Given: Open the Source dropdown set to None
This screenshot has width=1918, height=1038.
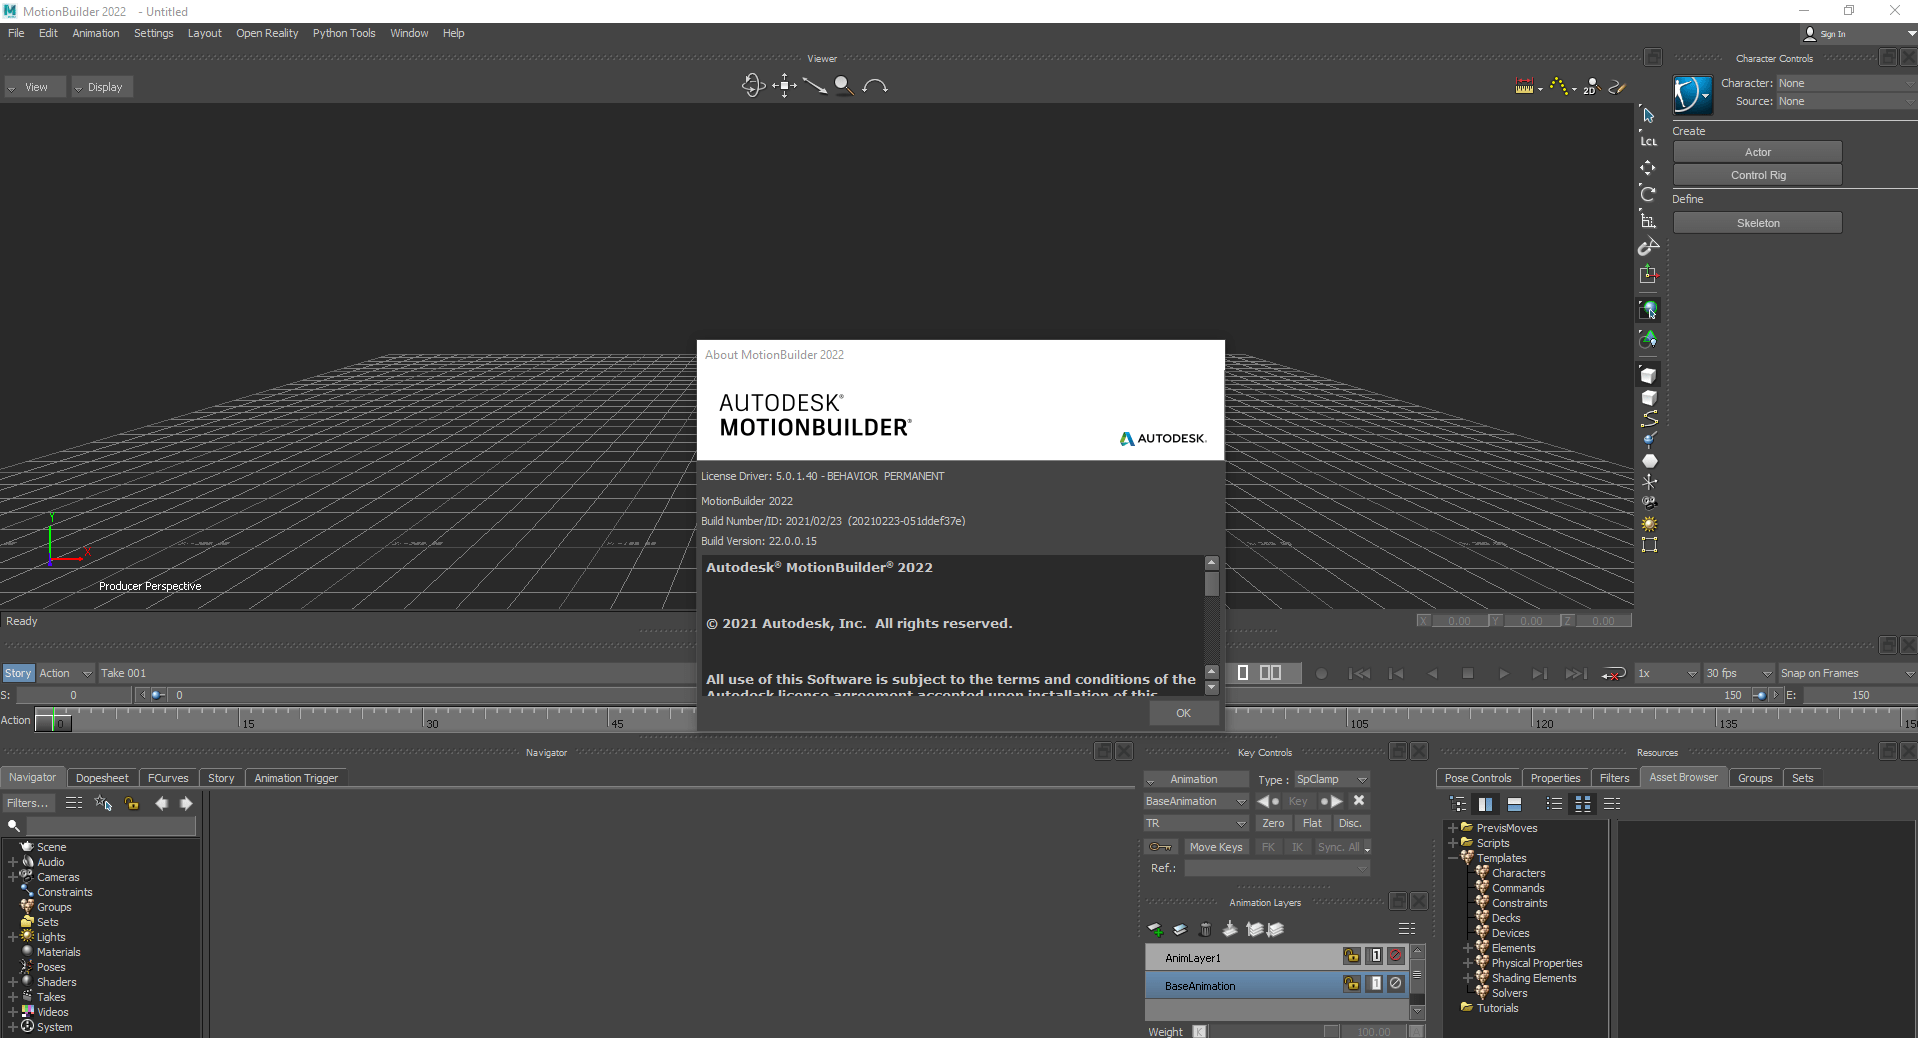Looking at the screenshot, I should click(1845, 101).
